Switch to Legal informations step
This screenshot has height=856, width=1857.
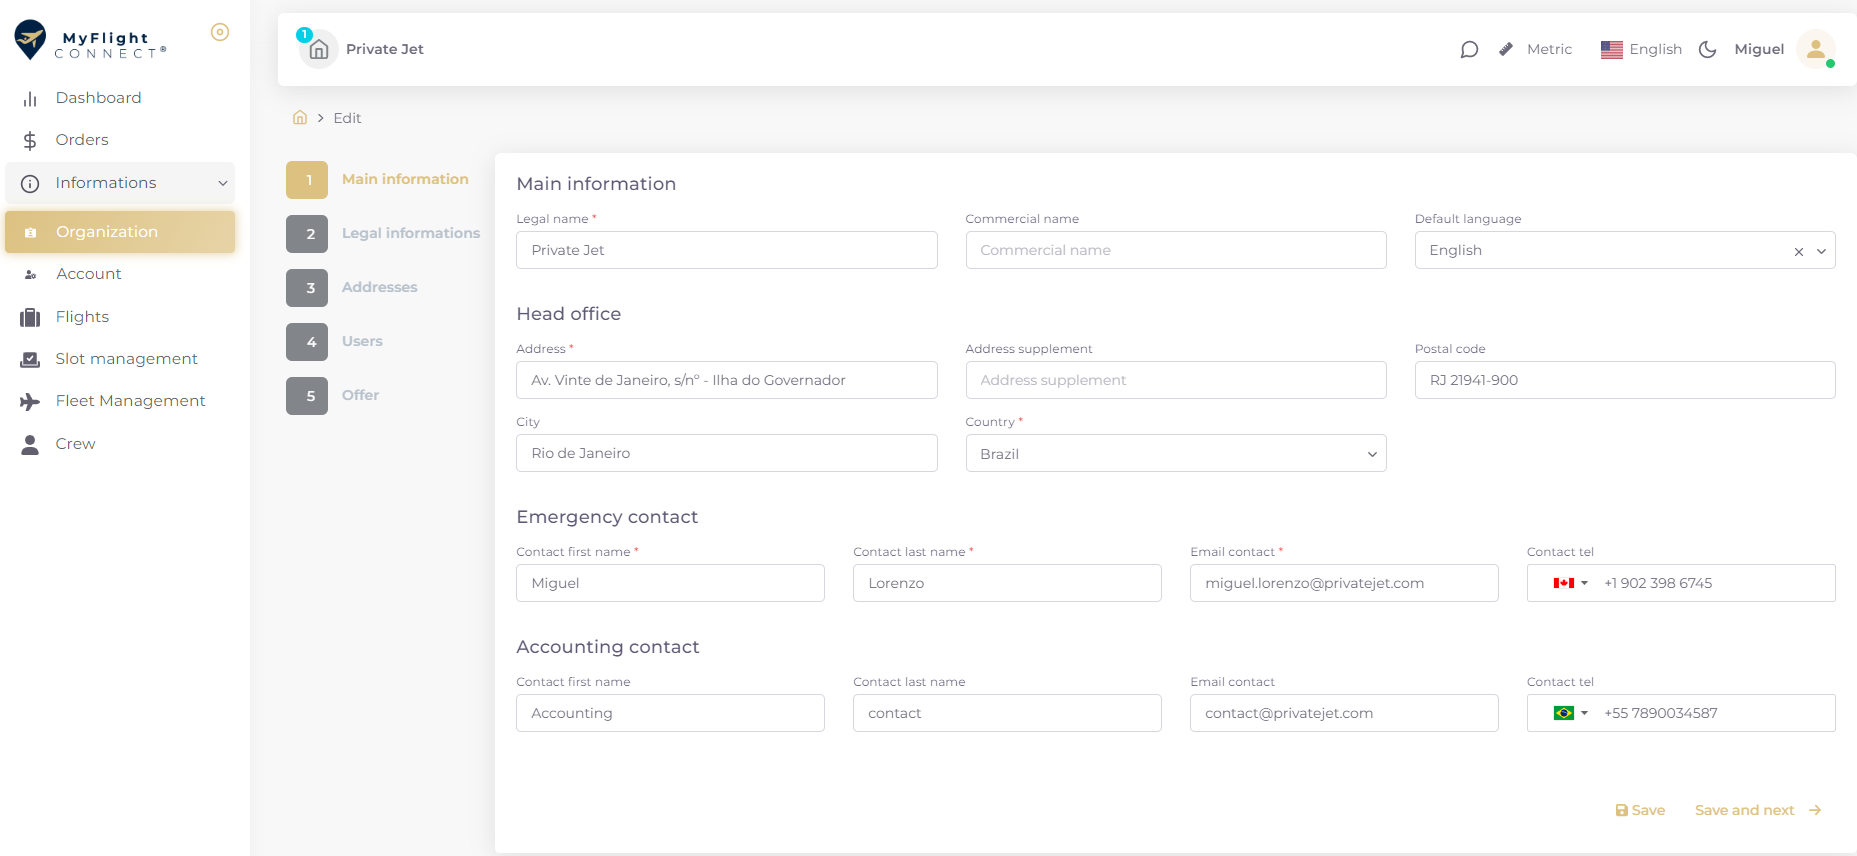tap(410, 233)
